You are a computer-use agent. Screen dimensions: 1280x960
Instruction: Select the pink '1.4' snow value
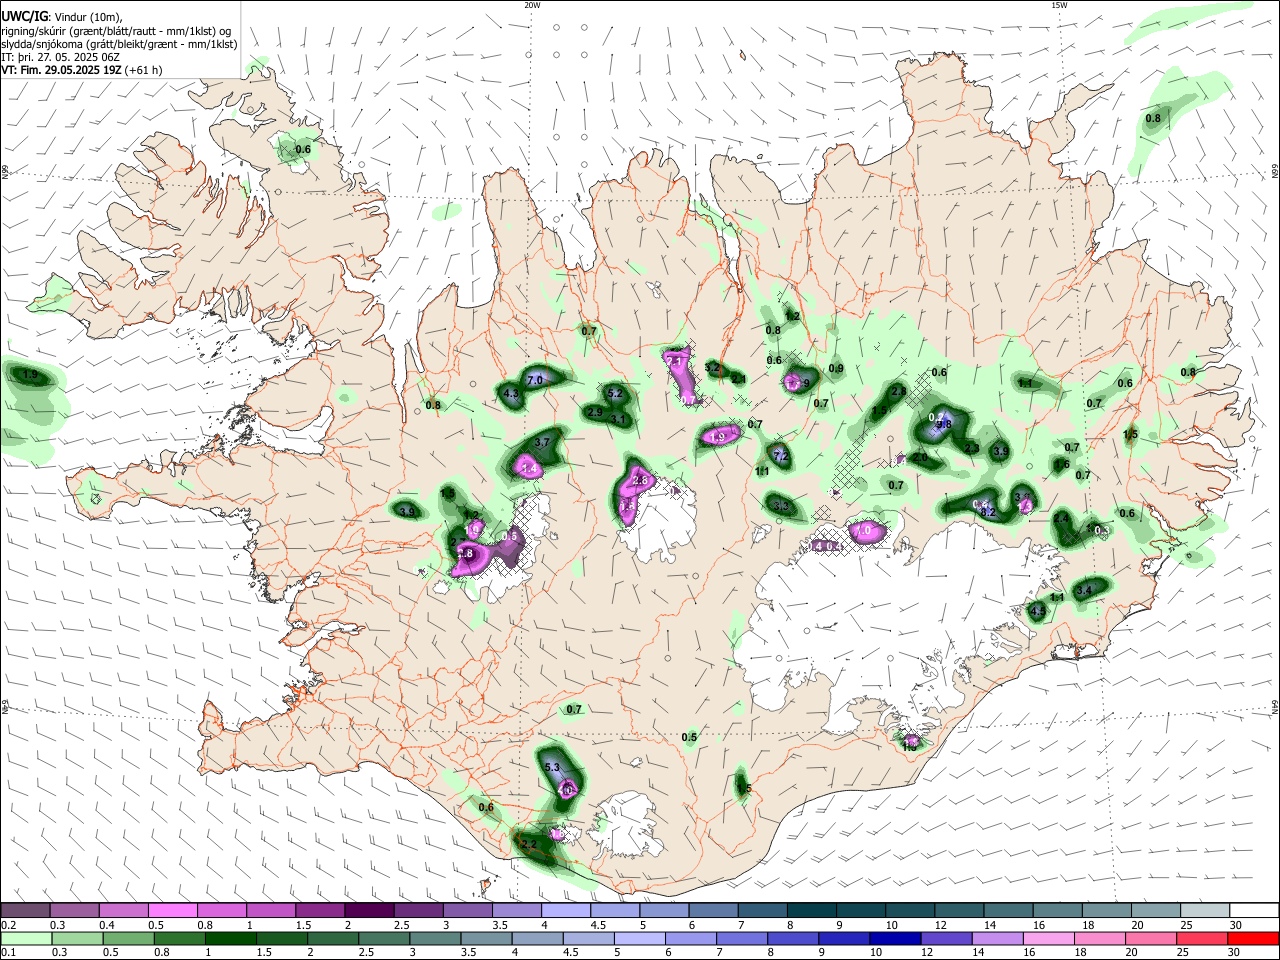tap(530, 468)
